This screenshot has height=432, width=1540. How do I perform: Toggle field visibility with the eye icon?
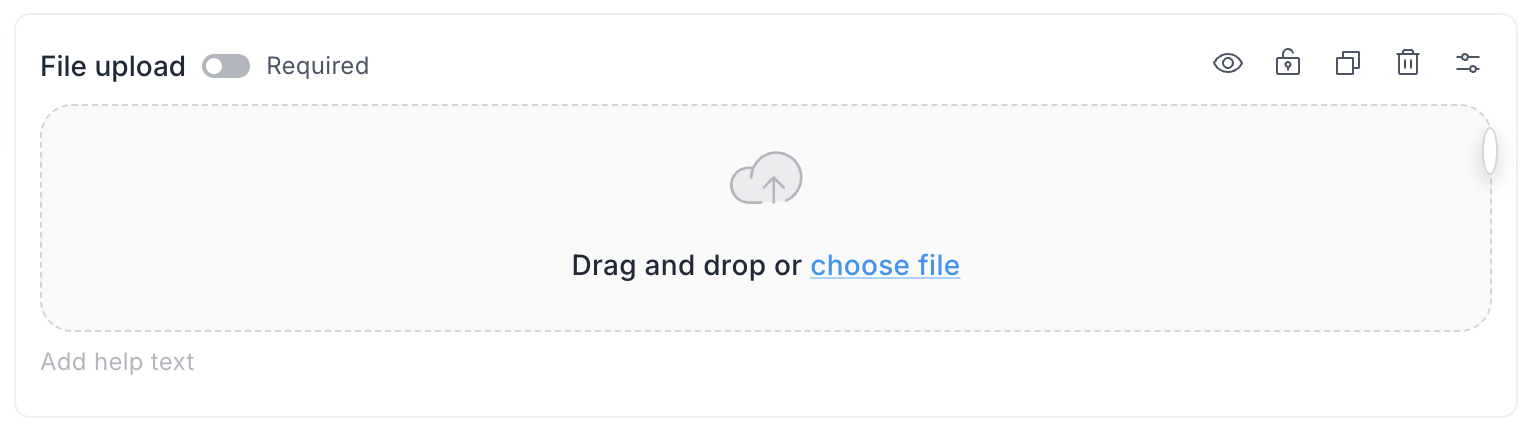1227,64
